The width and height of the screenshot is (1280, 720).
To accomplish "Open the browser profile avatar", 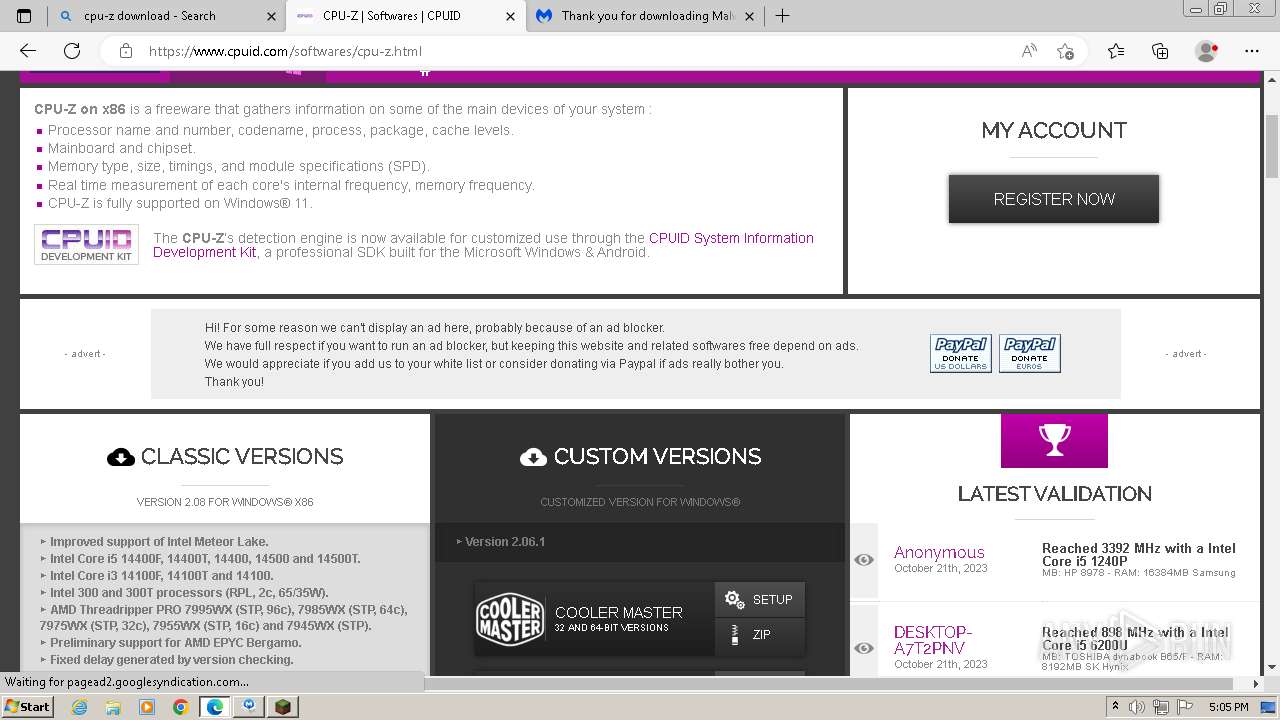I will click(1206, 51).
